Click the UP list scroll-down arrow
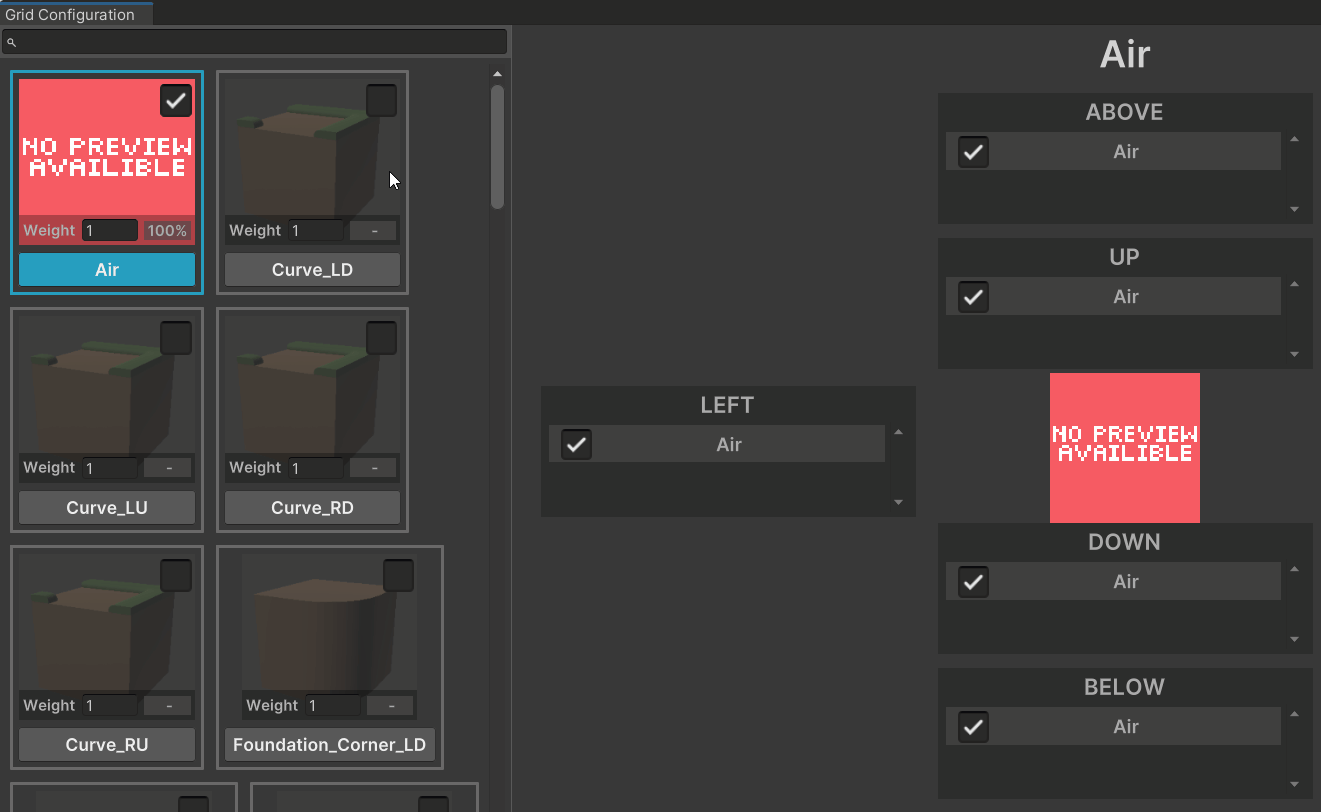1321x812 pixels. 1295,354
